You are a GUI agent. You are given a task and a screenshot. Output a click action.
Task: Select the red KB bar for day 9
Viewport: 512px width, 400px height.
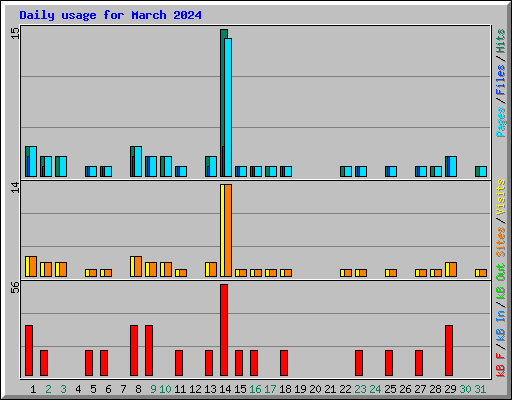click(149, 351)
